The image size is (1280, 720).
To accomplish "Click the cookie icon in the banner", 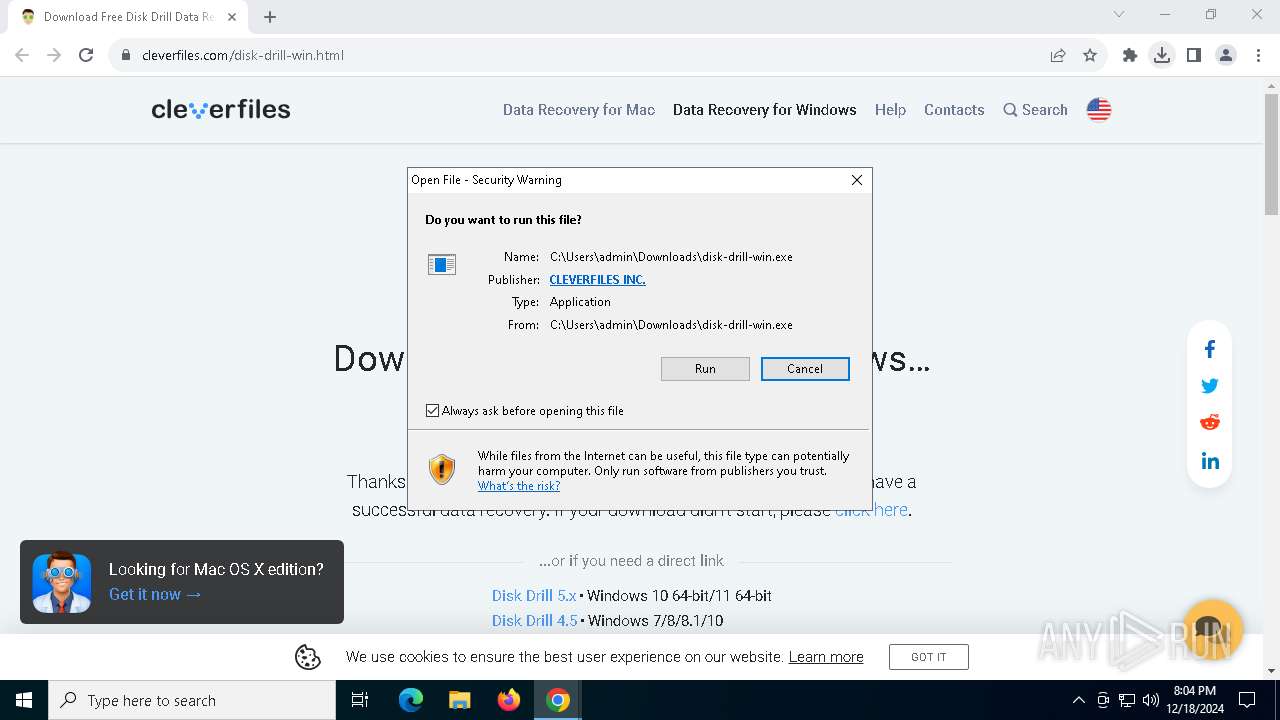I will click(x=308, y=657).
